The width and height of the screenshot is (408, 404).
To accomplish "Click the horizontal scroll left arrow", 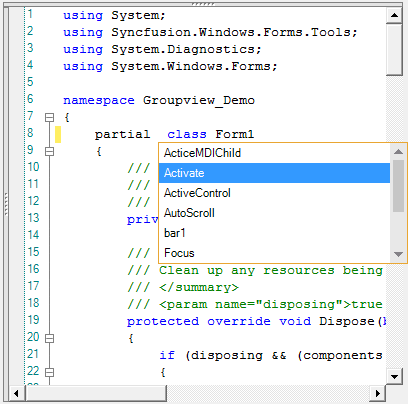I will click(x=16, y=394).
